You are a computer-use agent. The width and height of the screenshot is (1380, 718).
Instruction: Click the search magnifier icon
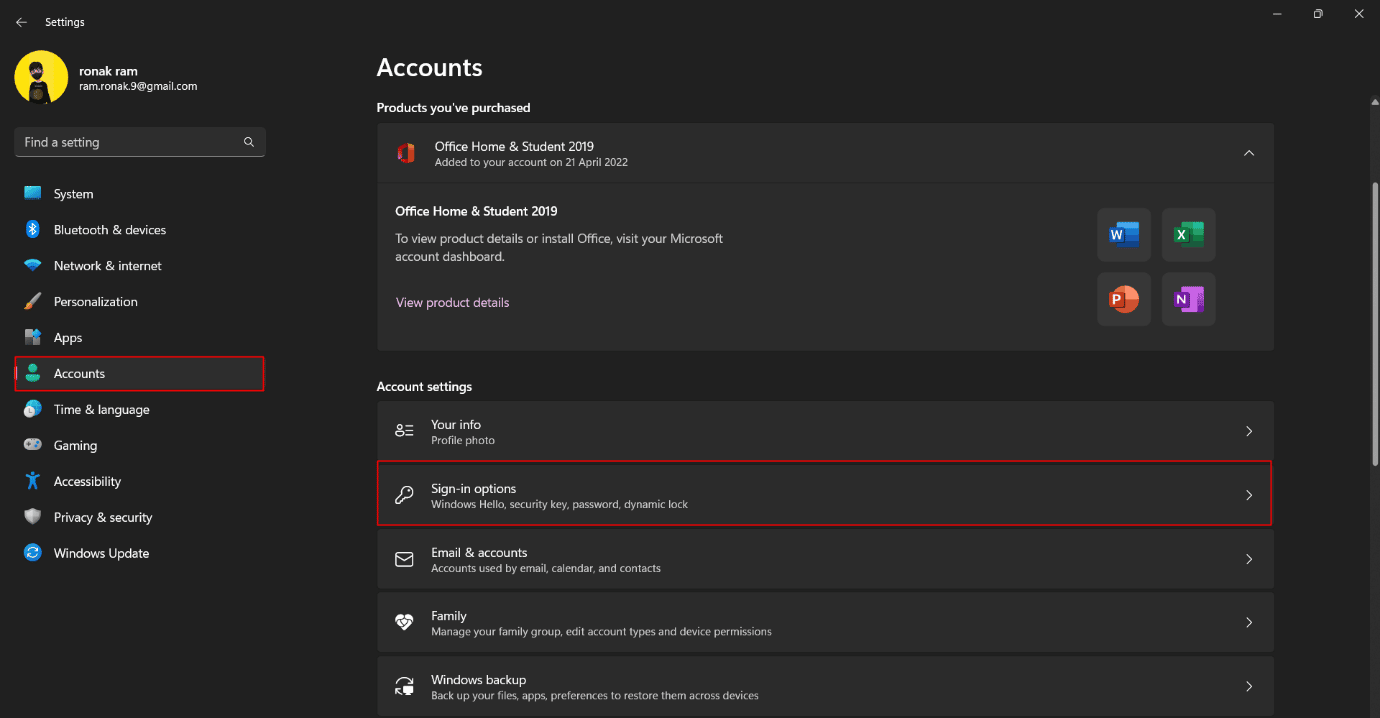click(249, 142)
